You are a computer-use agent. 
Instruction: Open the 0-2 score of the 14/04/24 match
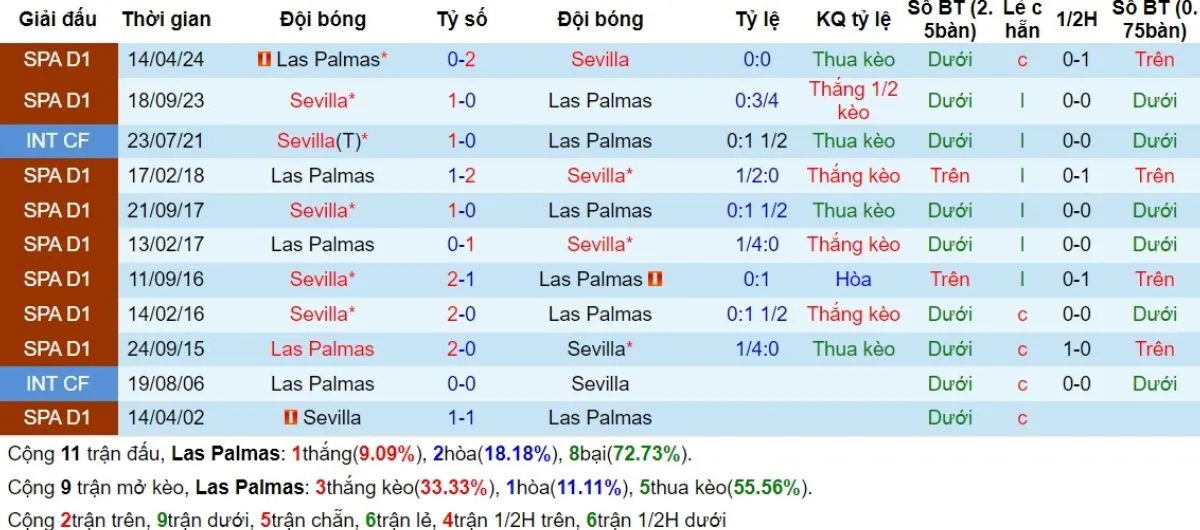[462, 60]
